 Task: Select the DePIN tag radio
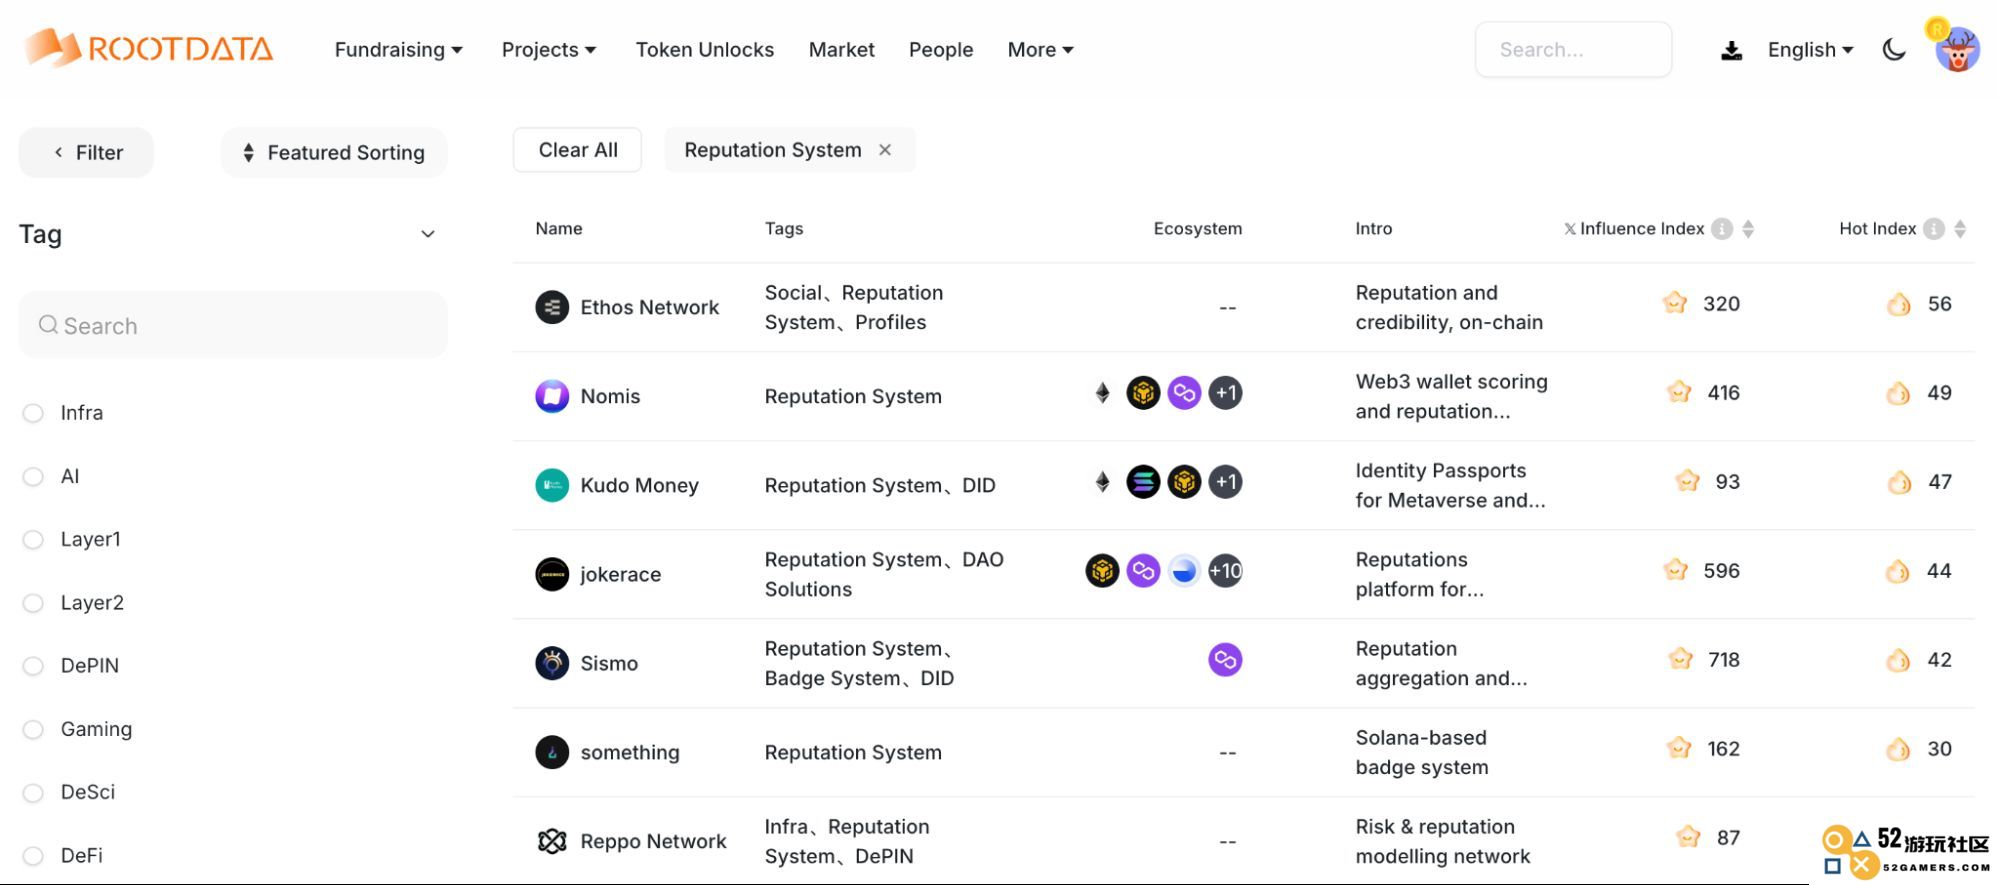click(33, 666)
